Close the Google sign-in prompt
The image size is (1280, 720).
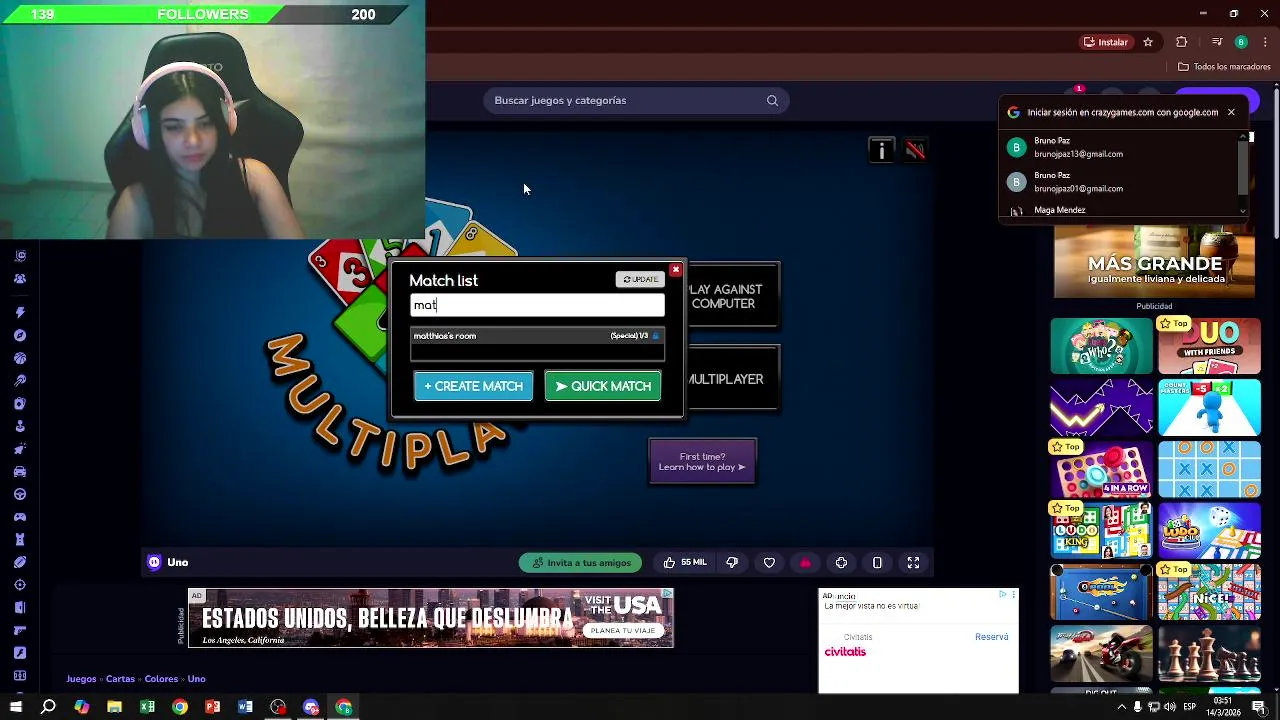coord(1231,112)
